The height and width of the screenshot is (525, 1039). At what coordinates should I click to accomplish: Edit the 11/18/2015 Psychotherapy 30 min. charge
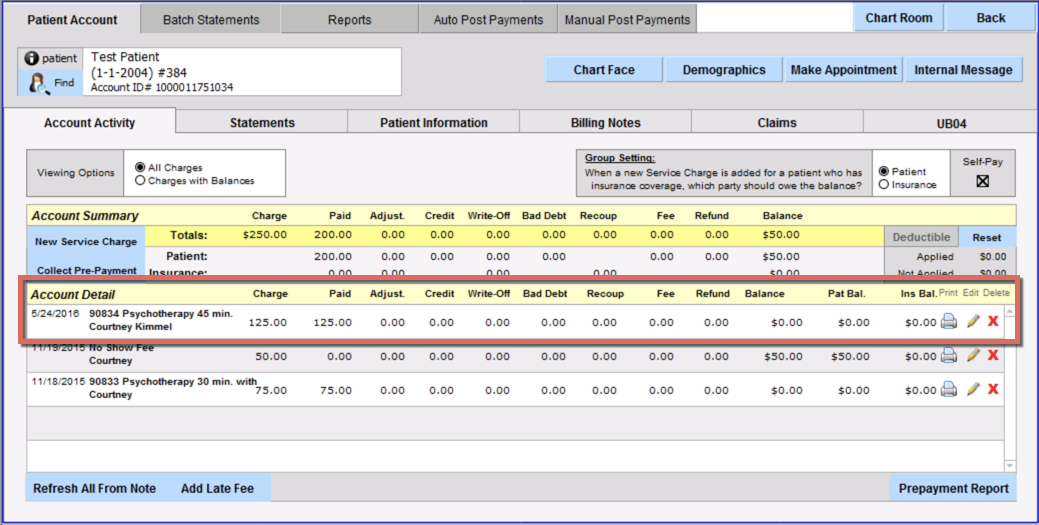click(x=973, y=389)
